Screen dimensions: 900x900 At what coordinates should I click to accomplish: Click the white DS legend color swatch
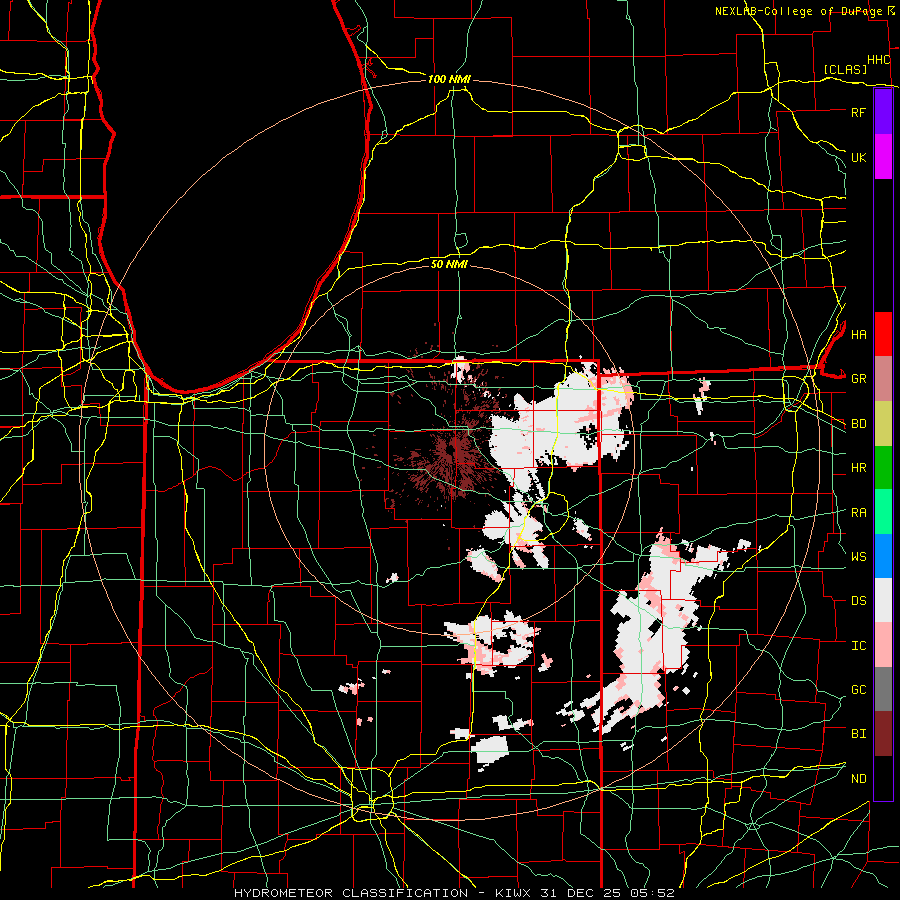pyautogui.click(x=883, y=600)
